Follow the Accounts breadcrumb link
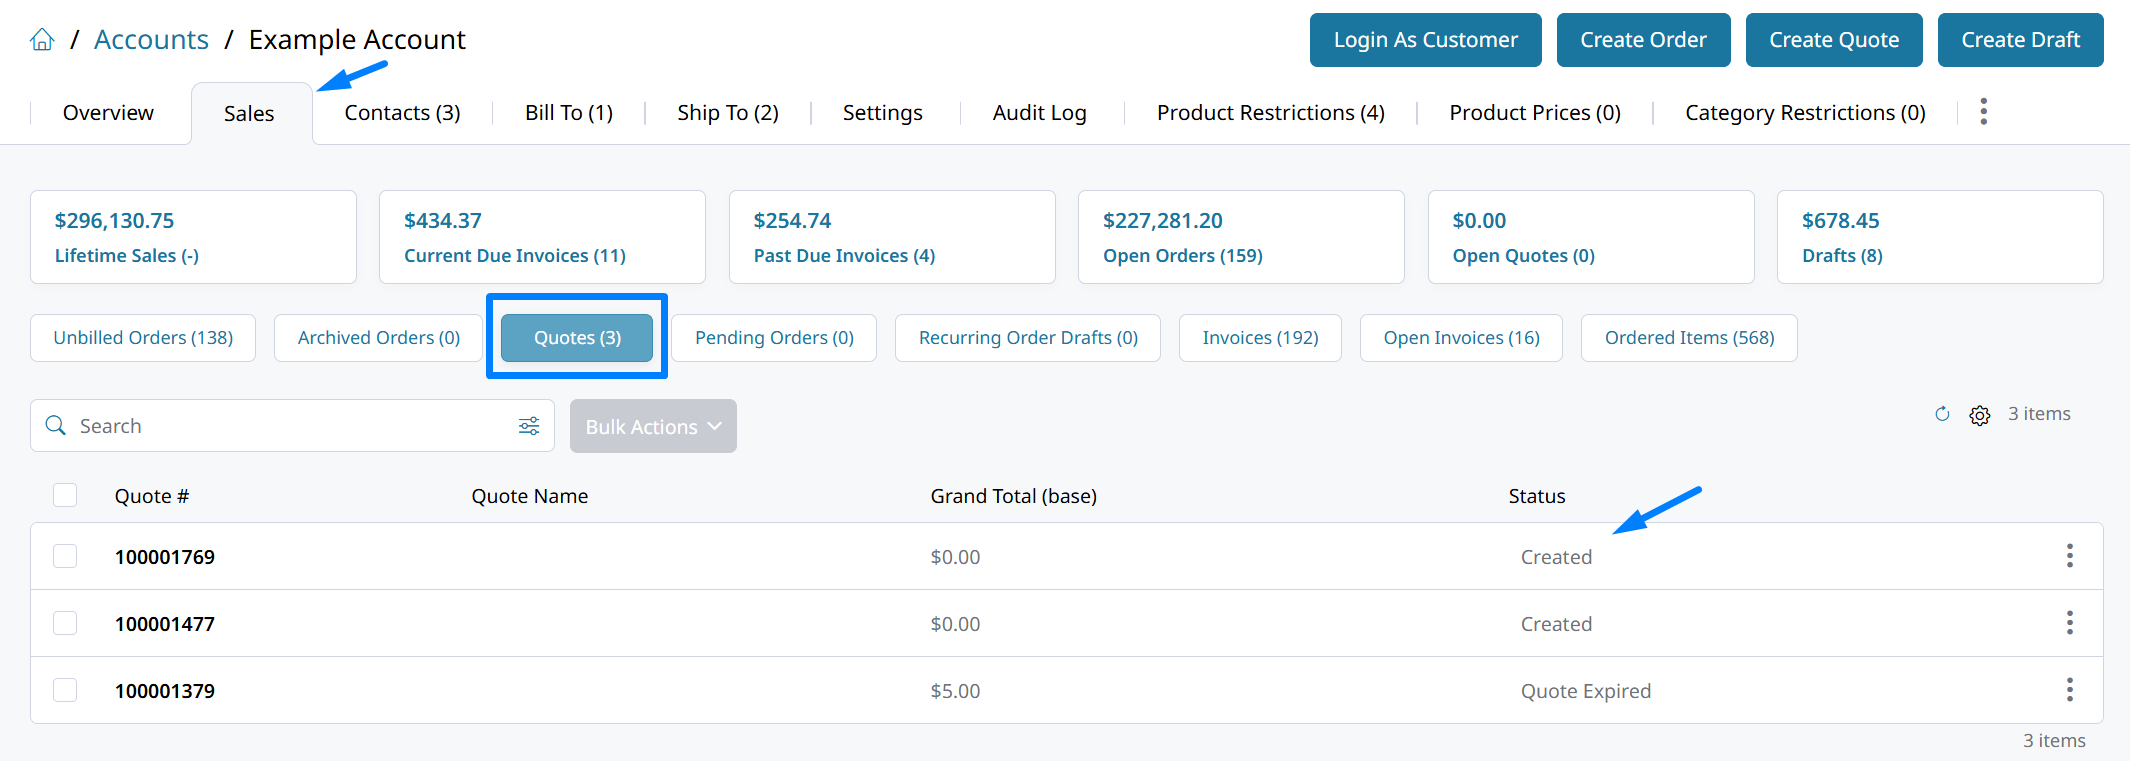Viewport: 2130px width, 761px height. pyautogui.click(x=151, y=39)
